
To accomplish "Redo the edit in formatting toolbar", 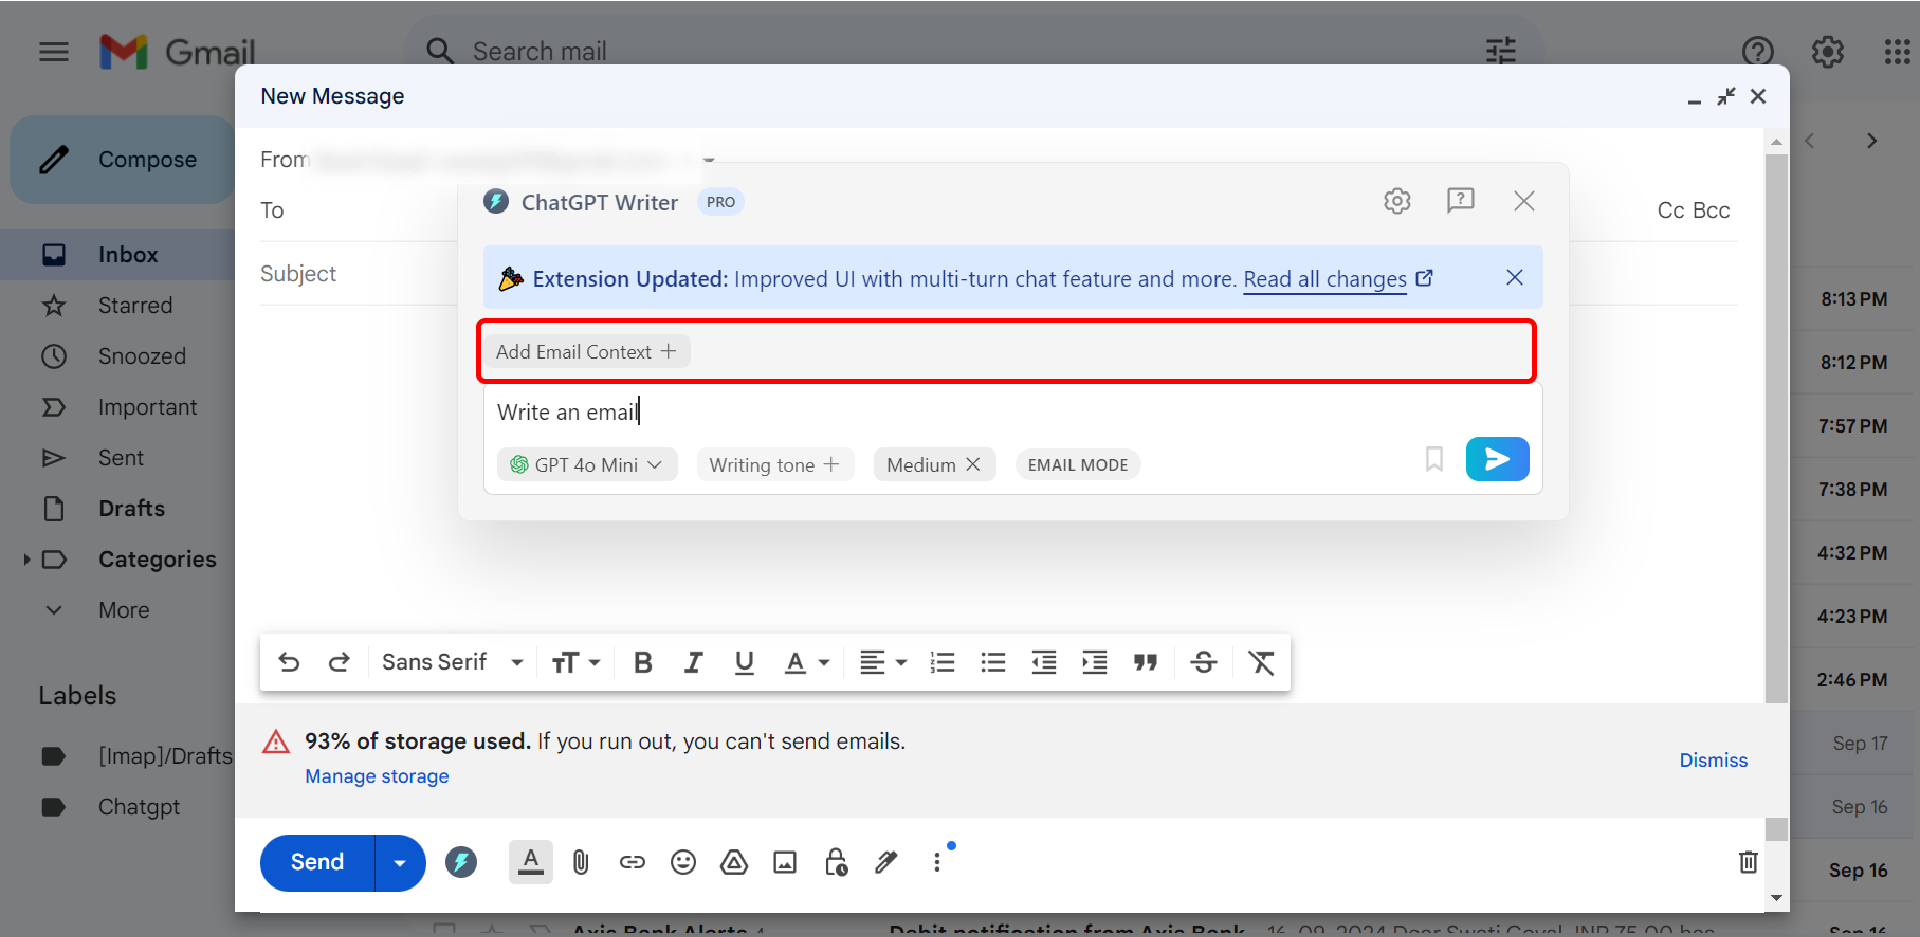I will tap(339, 662).
